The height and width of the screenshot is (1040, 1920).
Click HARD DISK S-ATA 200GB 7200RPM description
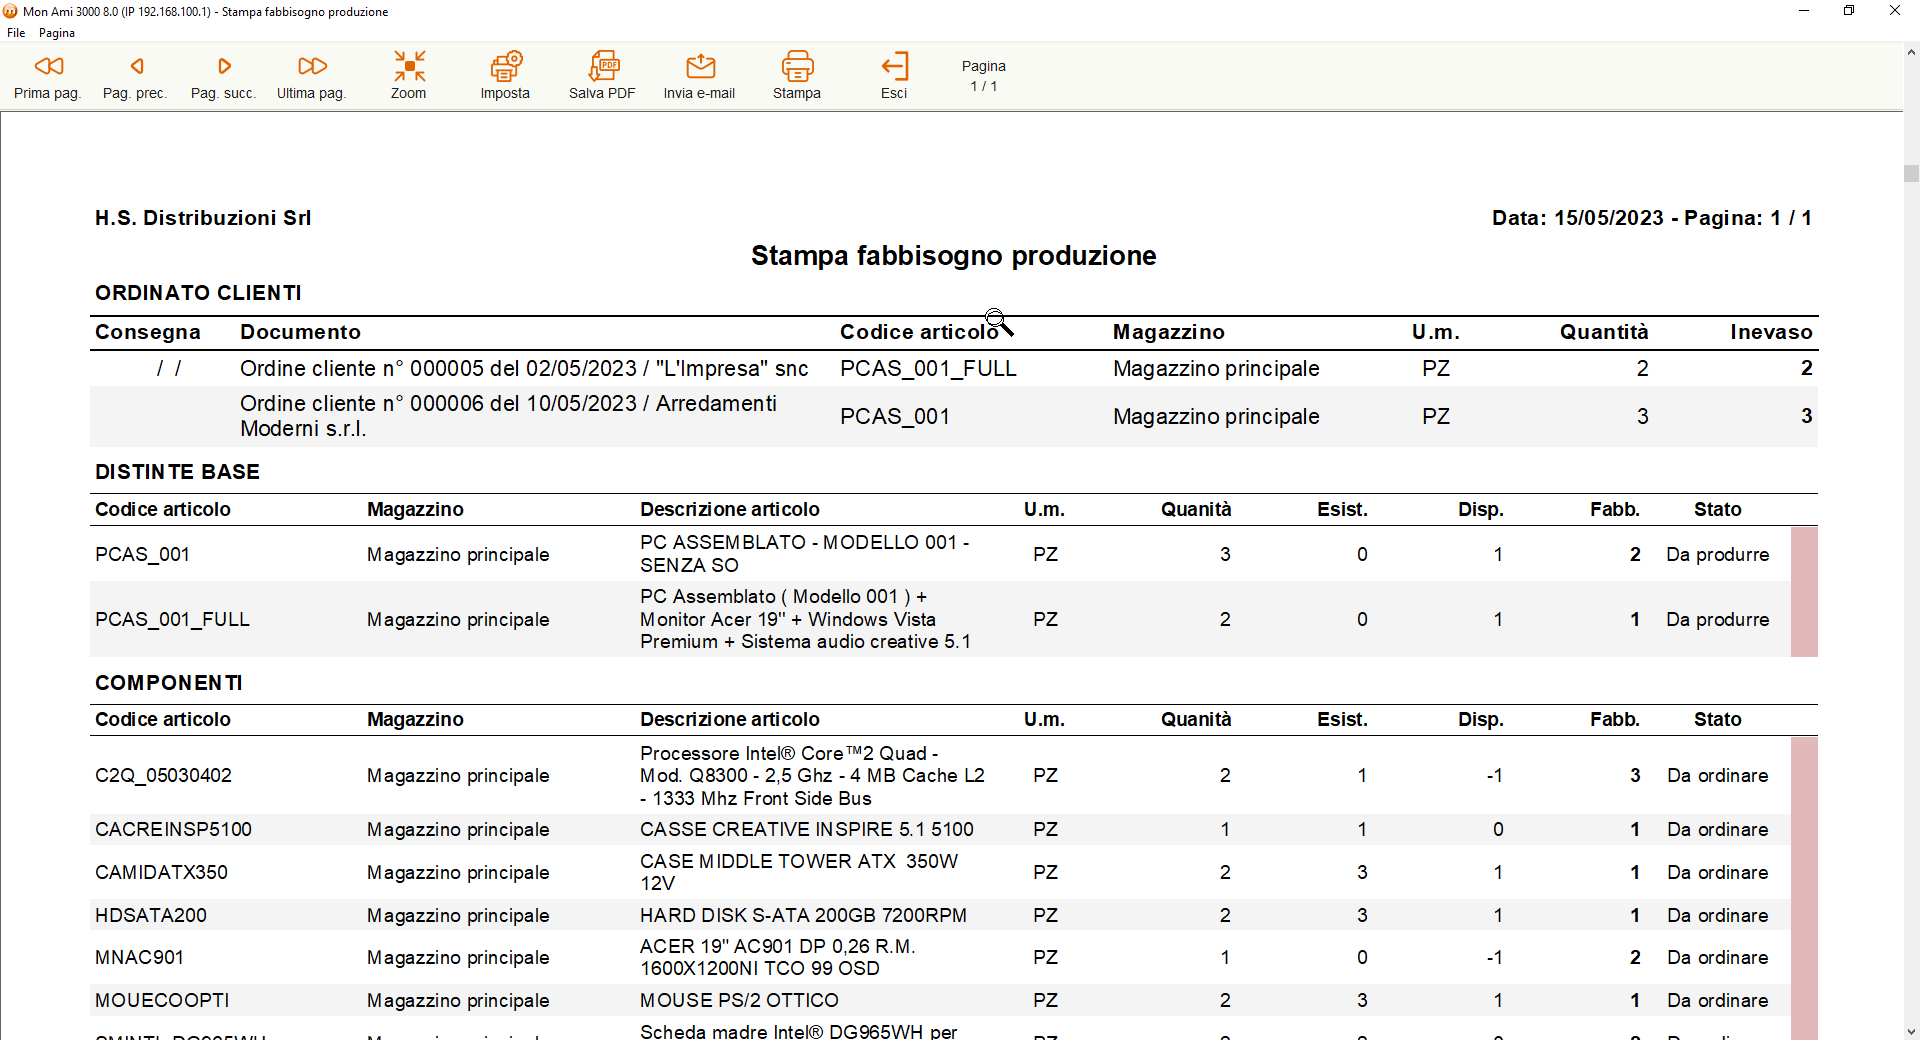[803, 916]
